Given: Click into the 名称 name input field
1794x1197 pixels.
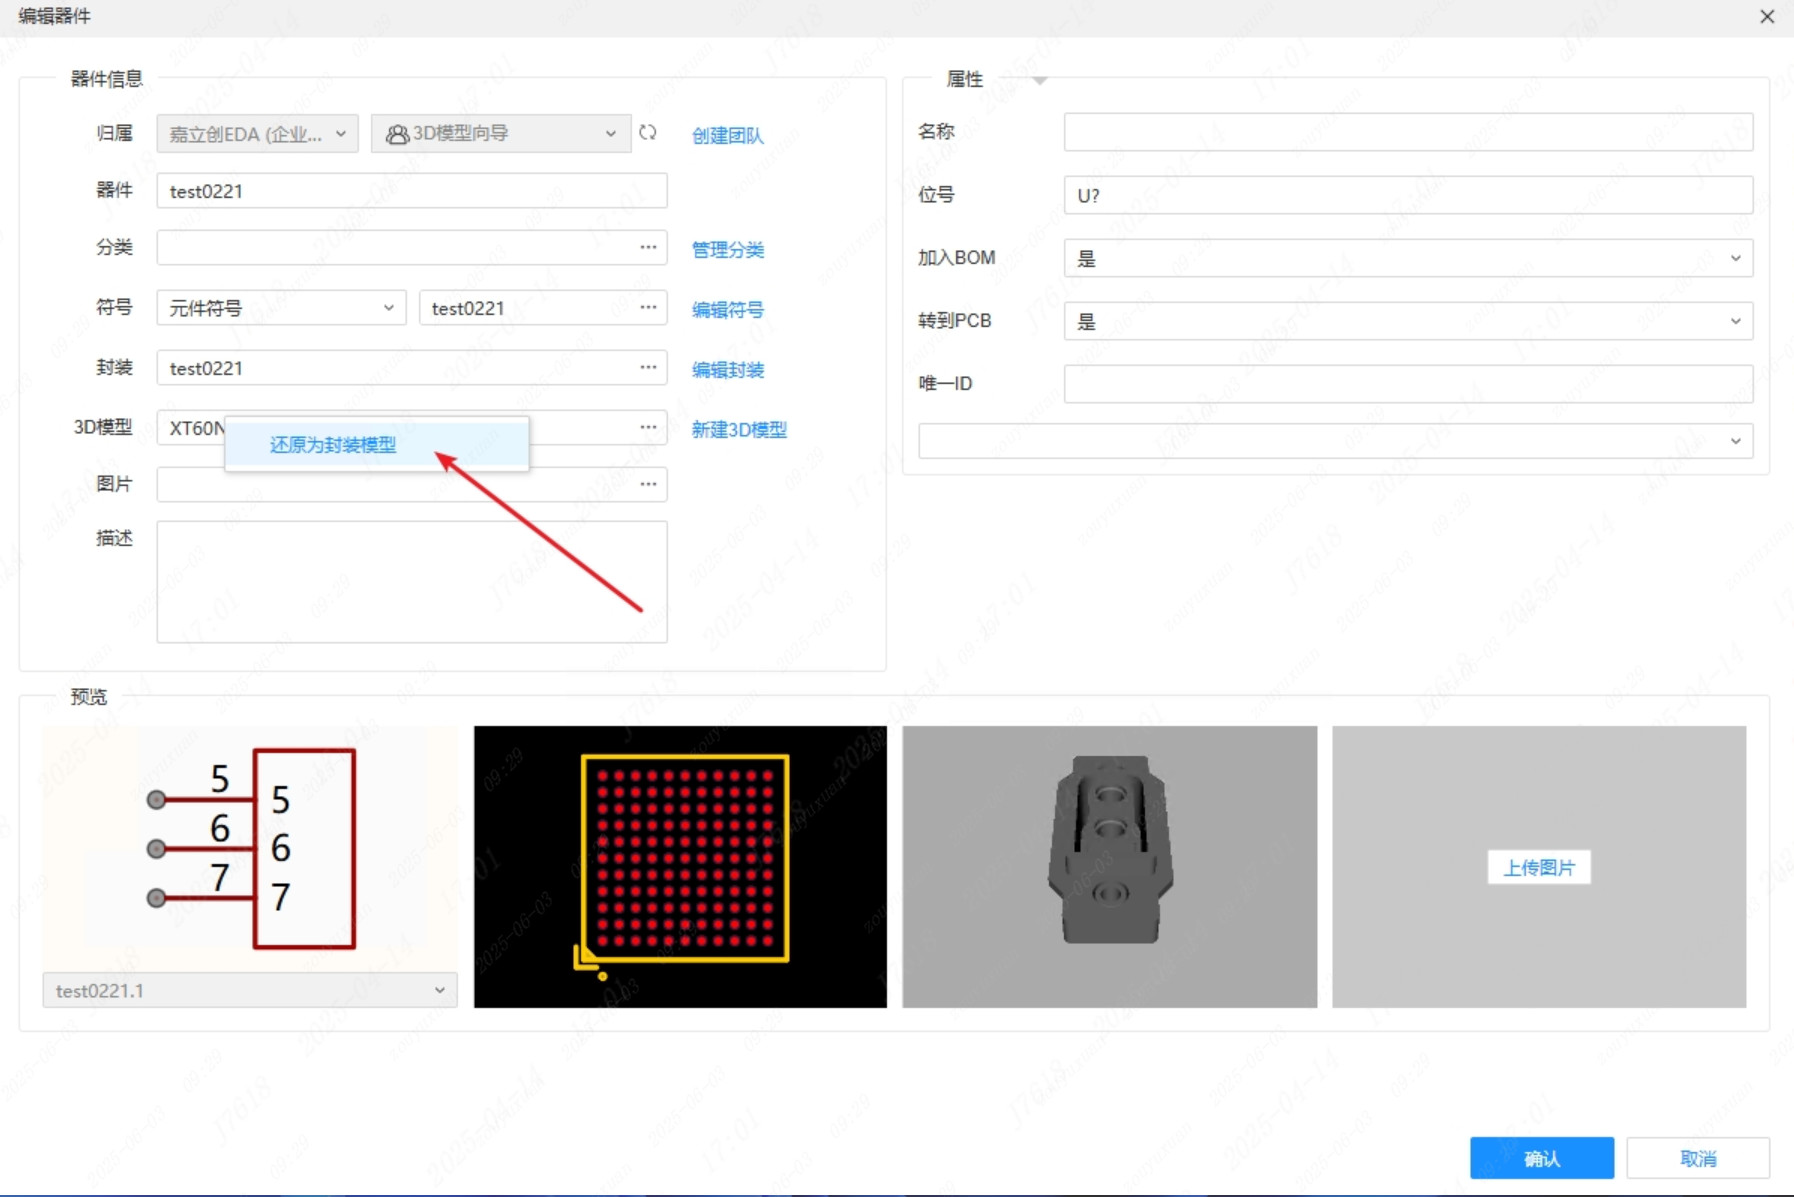Looking at the screenshot, I should point(1407,132).
